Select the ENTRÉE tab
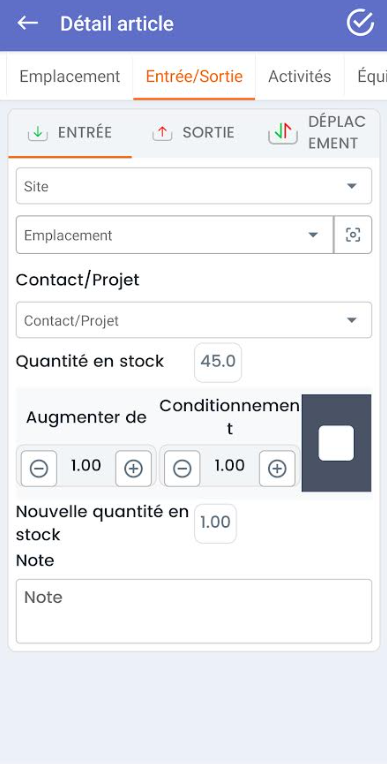Image resolution: width=387 pixels, height=764 pixels. click(x=70, y=133)
